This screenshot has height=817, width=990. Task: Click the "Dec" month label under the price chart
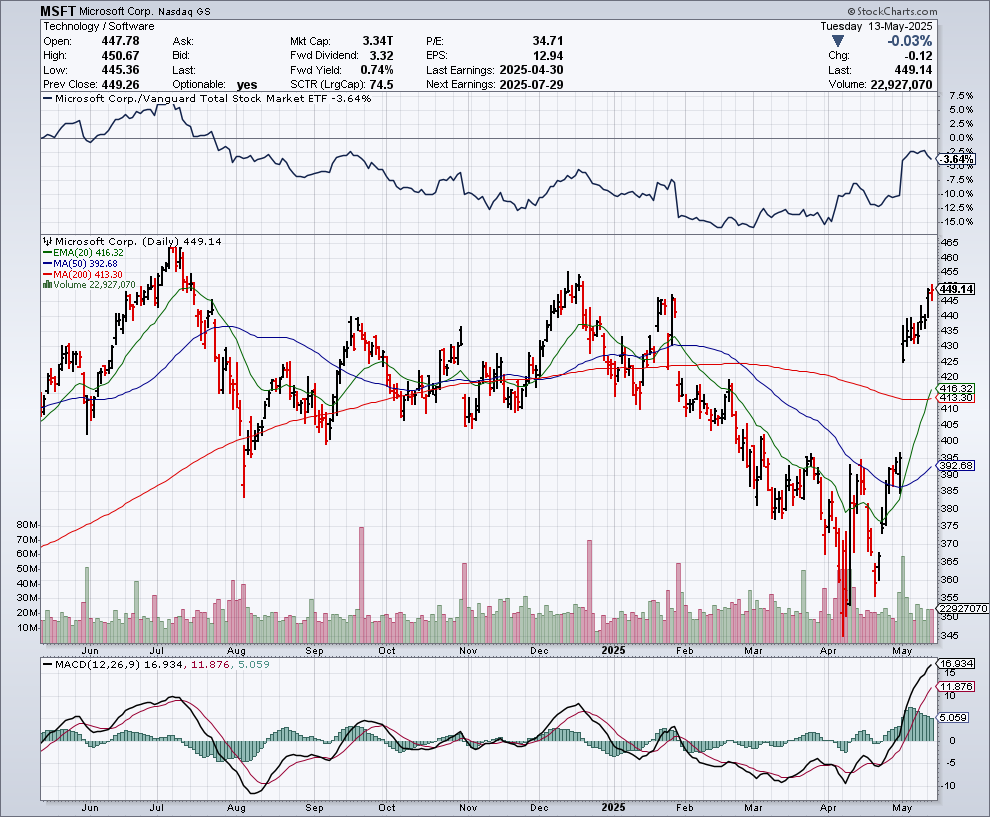(x=539, y=650)
